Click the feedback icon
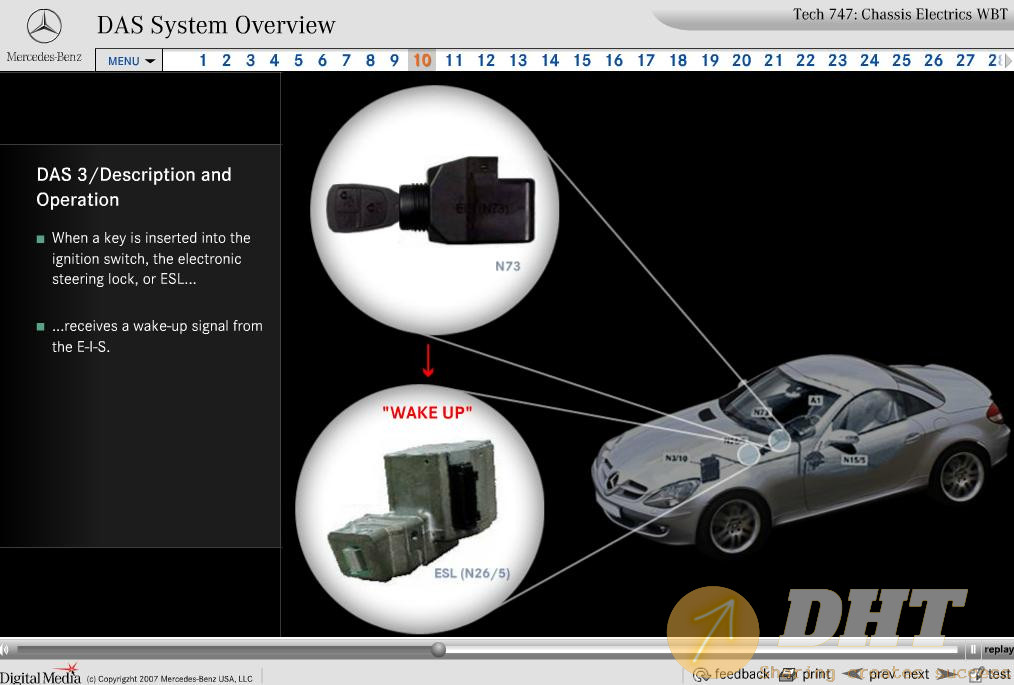Viewport: 1014px width, 685px height. (702, 675)
